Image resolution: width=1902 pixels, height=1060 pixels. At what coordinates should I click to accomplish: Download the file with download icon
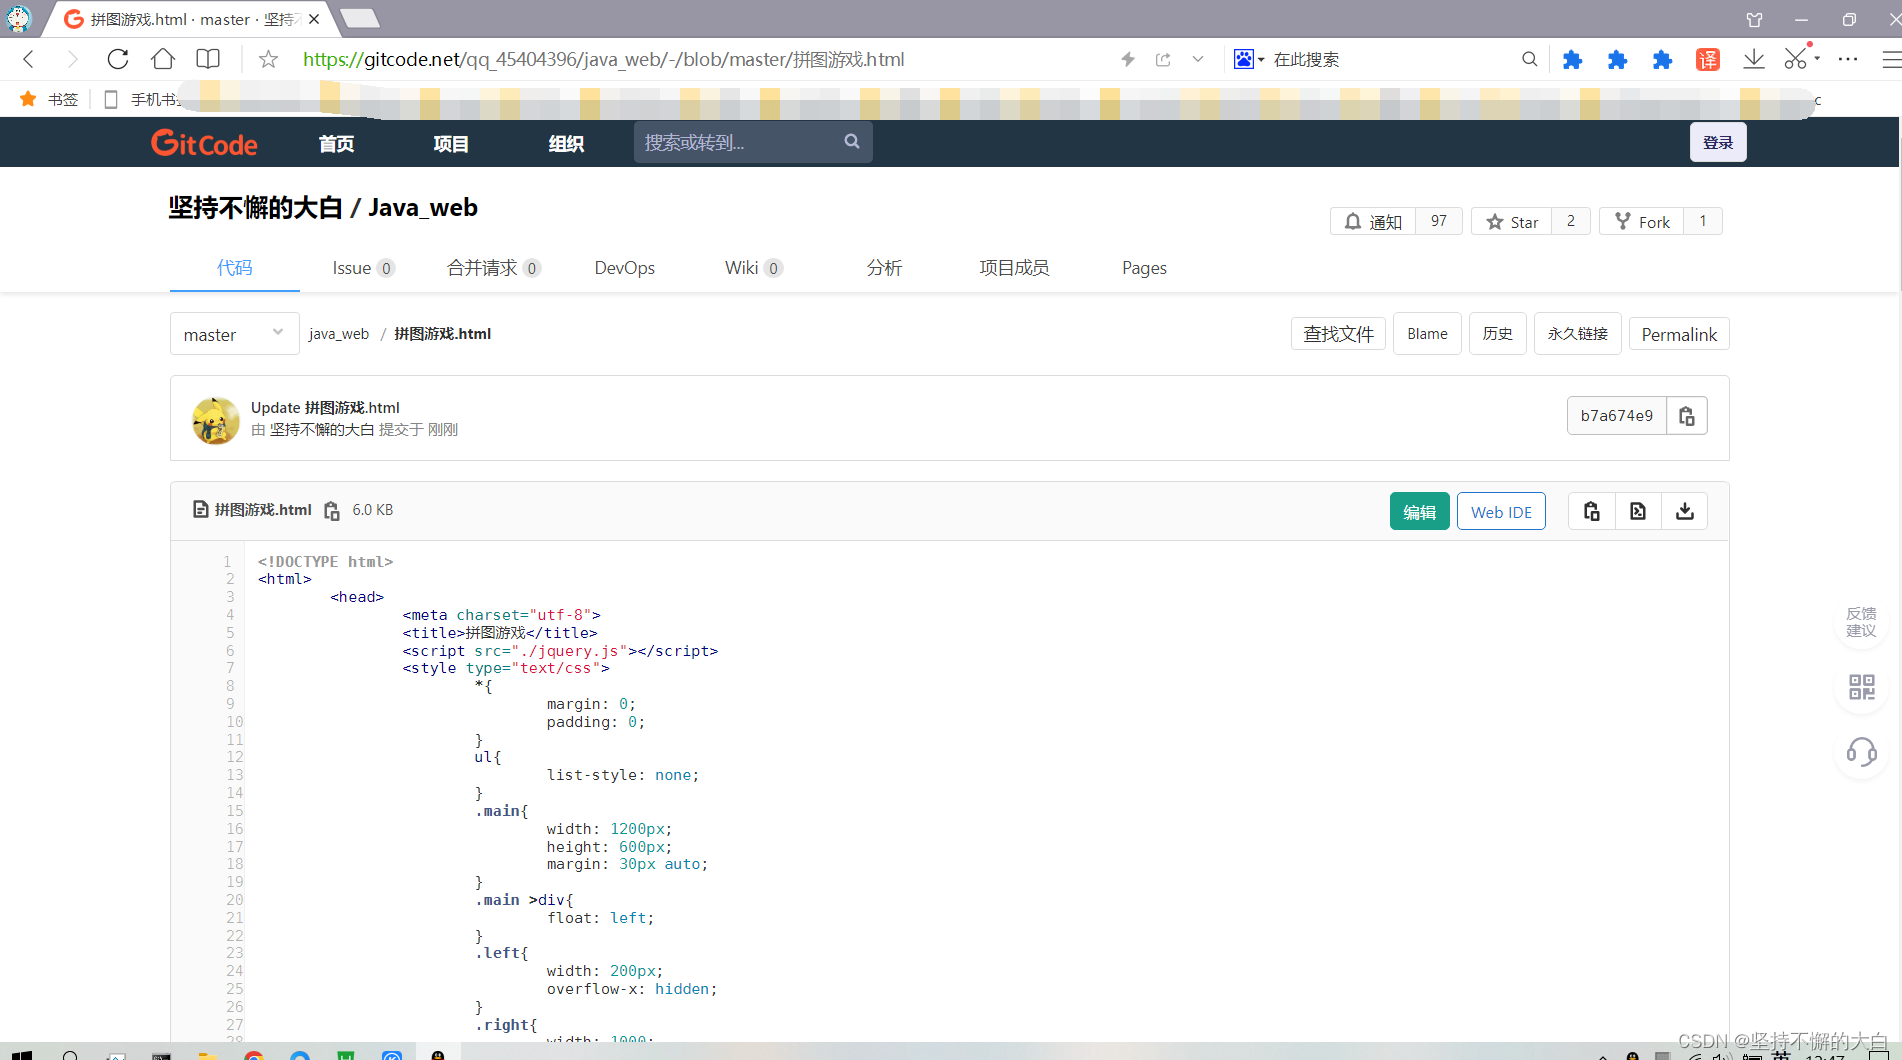pos(1685,511)
